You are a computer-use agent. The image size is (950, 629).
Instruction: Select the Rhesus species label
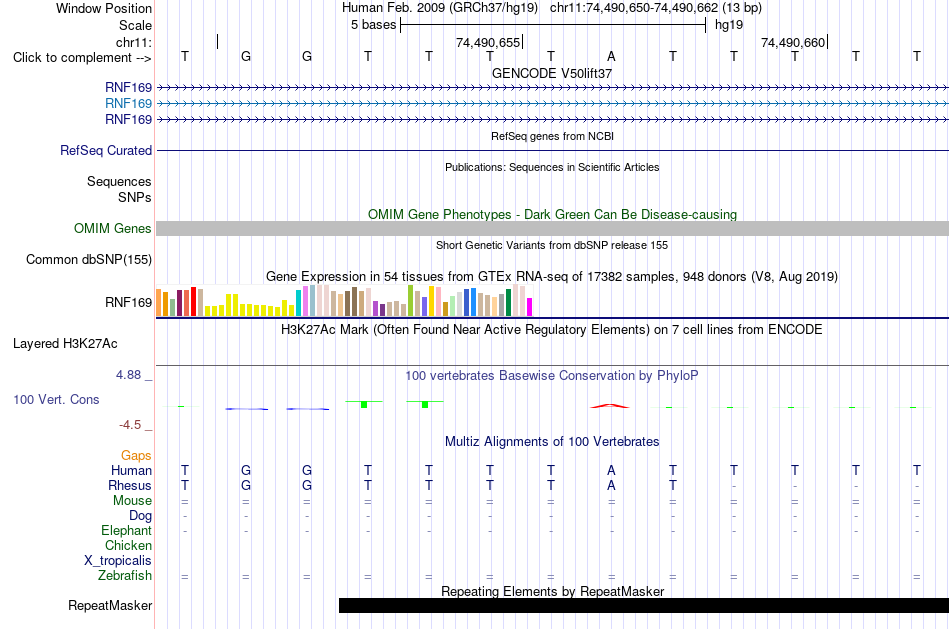coord(130,485)
